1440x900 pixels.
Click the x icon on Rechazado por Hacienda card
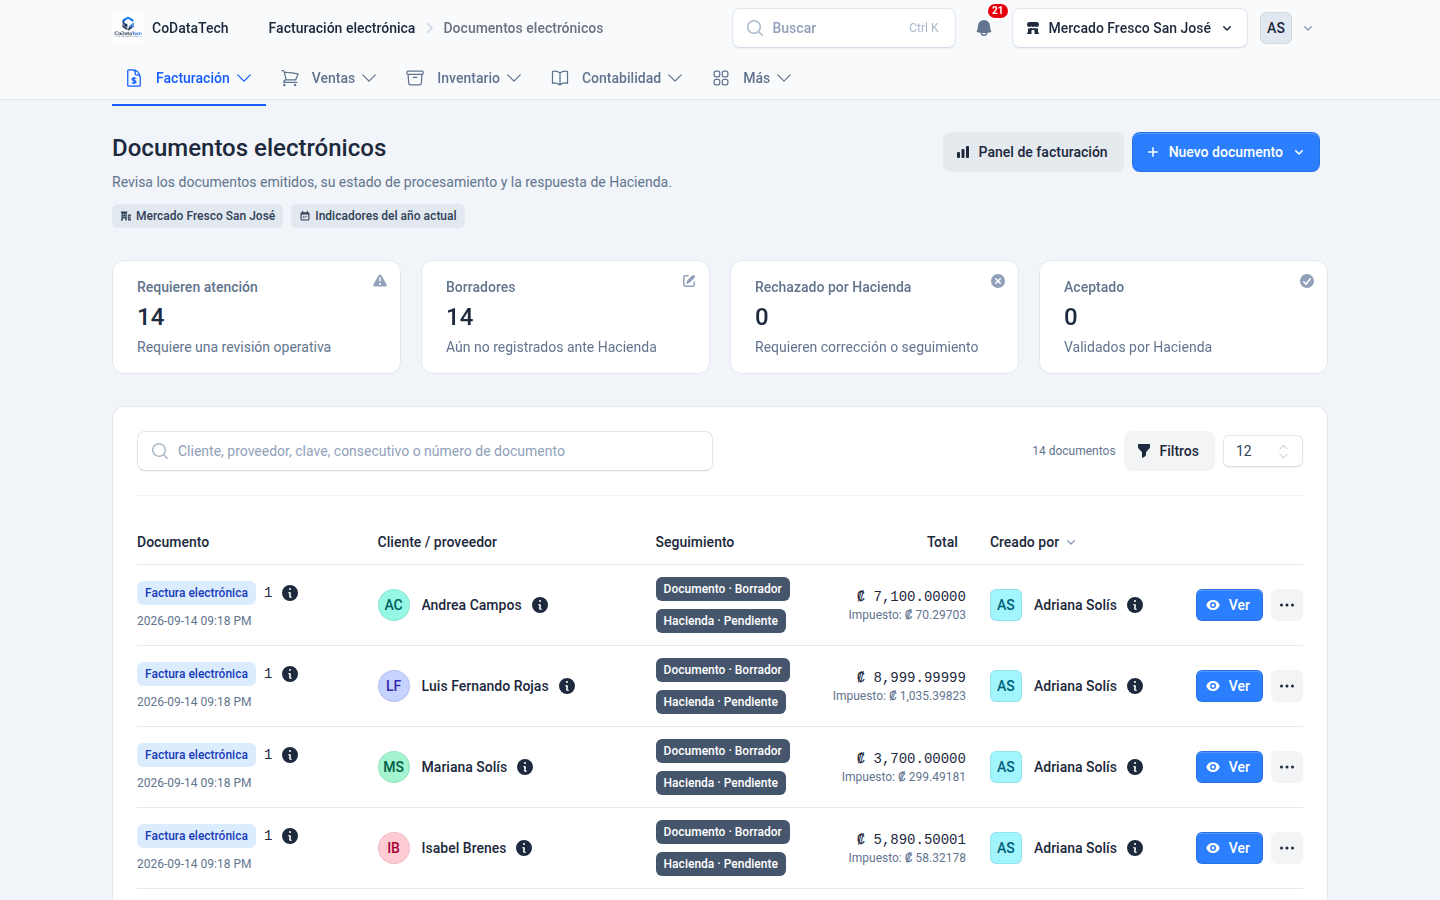click(998, 281)
